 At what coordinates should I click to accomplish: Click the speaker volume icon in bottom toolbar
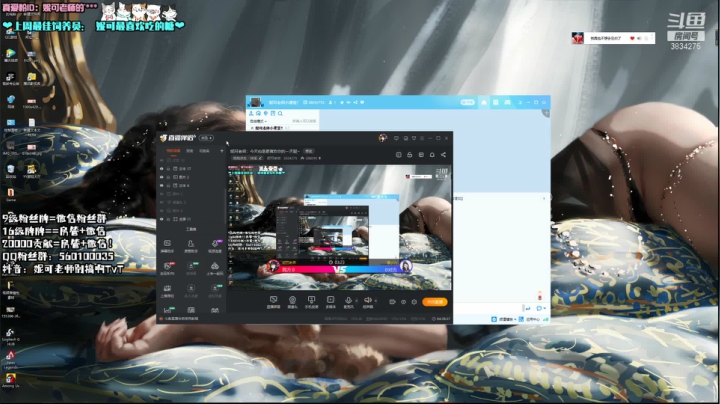pyautogui.click(x=367, y=300)
